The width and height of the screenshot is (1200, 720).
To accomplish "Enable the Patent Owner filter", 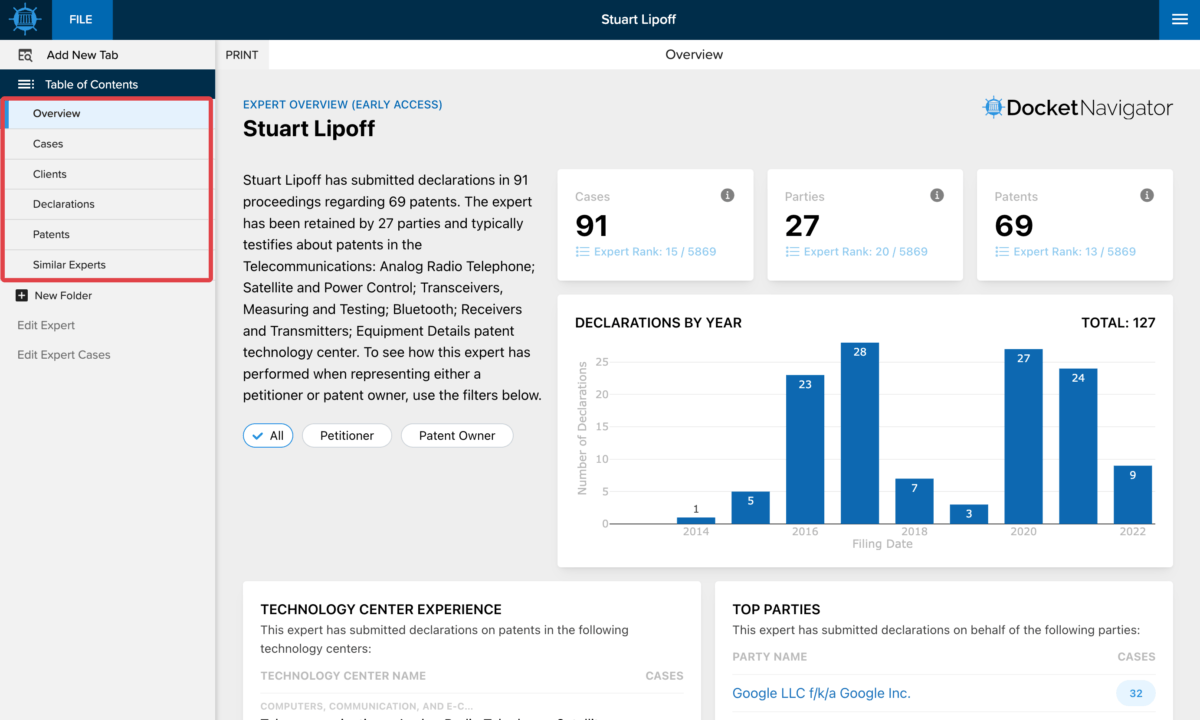I will point(457,435).
